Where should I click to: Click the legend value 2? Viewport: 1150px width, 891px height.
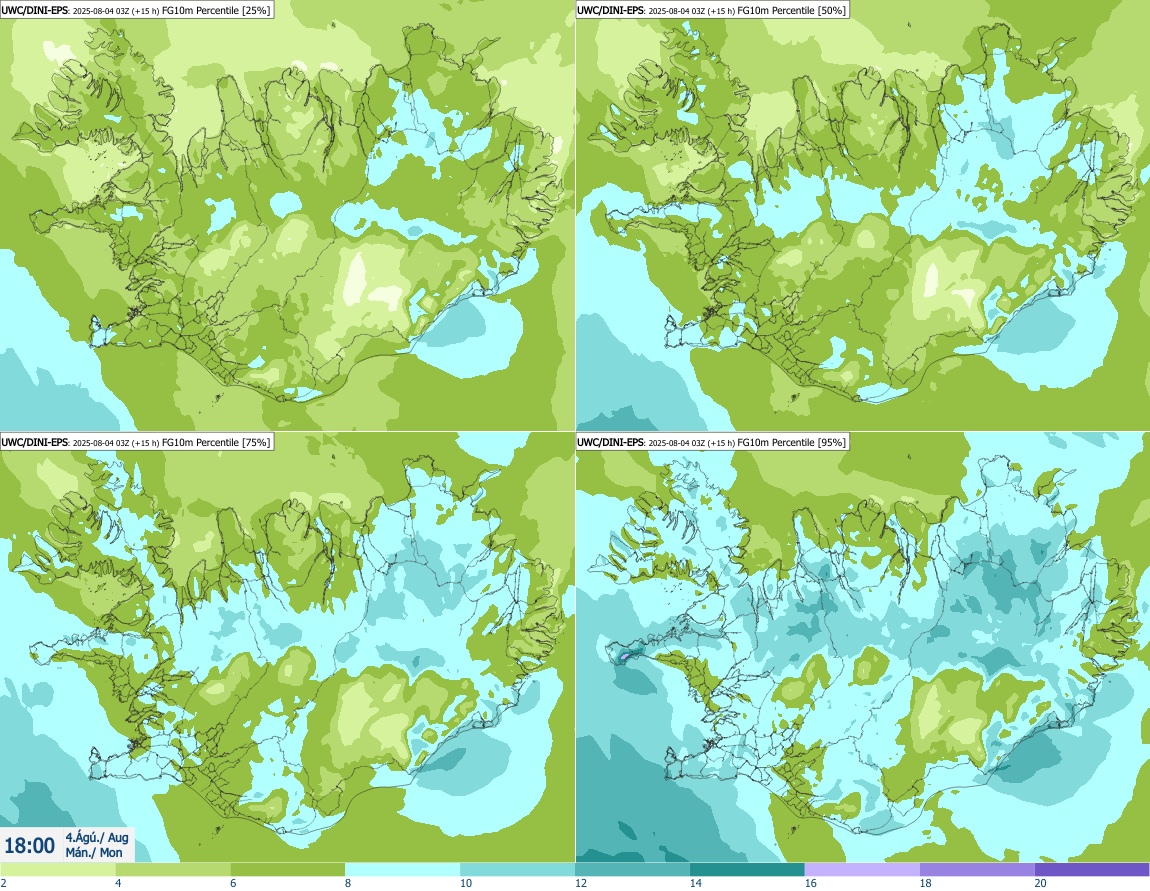click(x=4, y=884)
